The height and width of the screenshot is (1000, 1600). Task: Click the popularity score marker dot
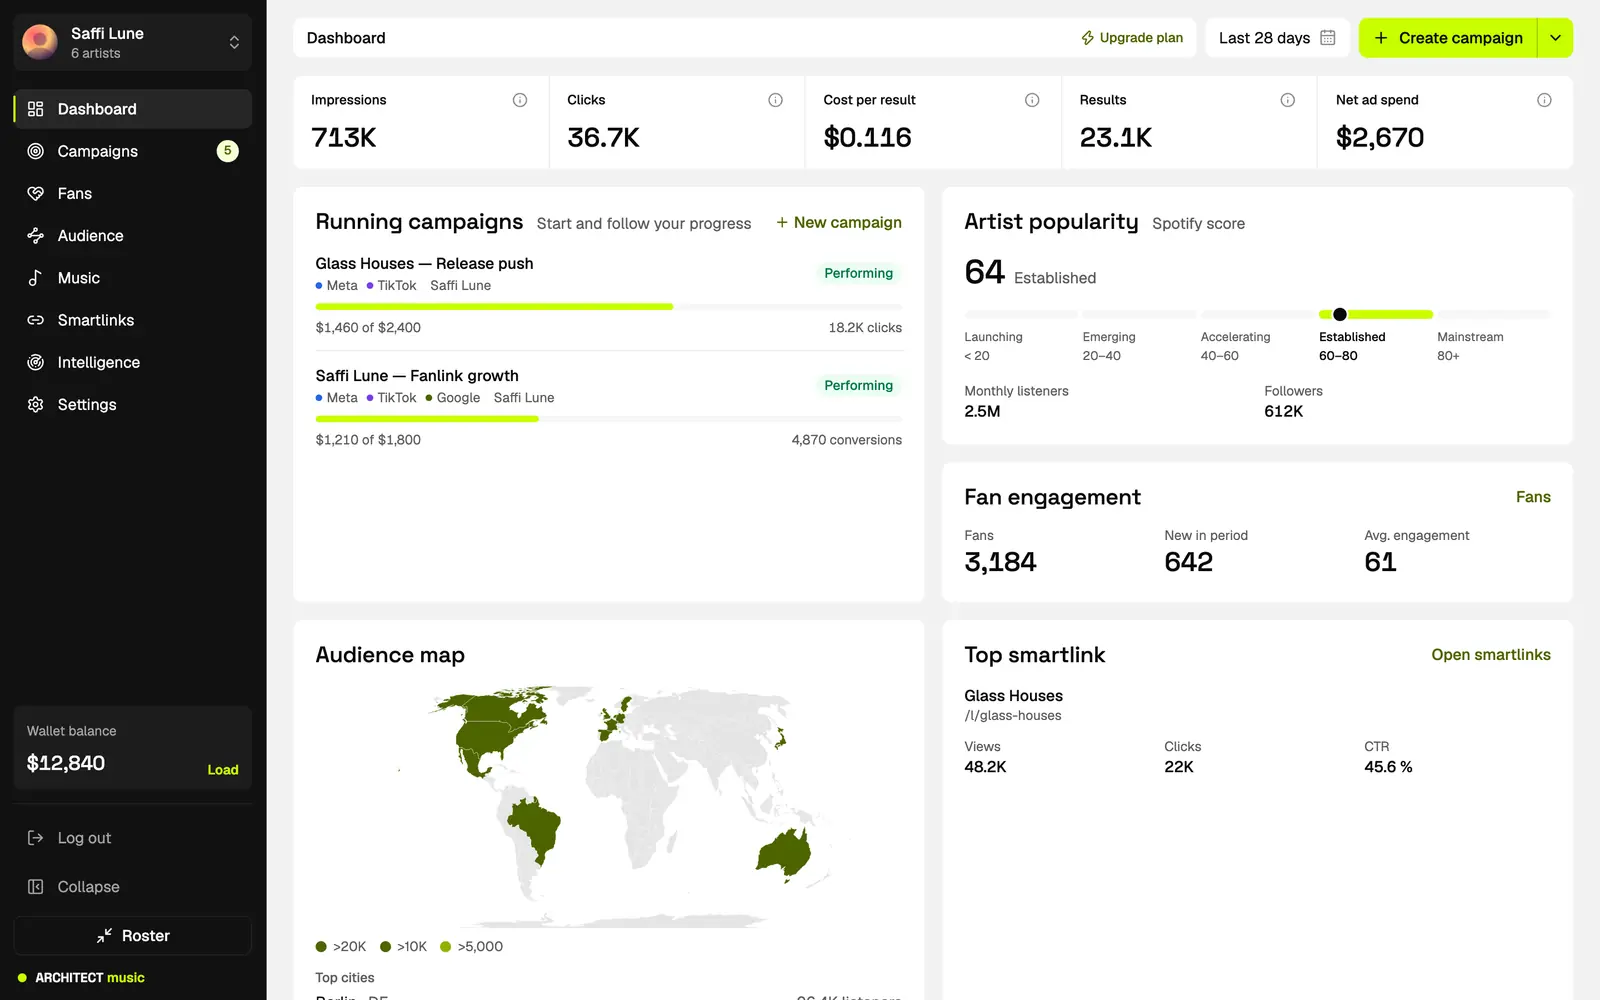coord(1340,314)
